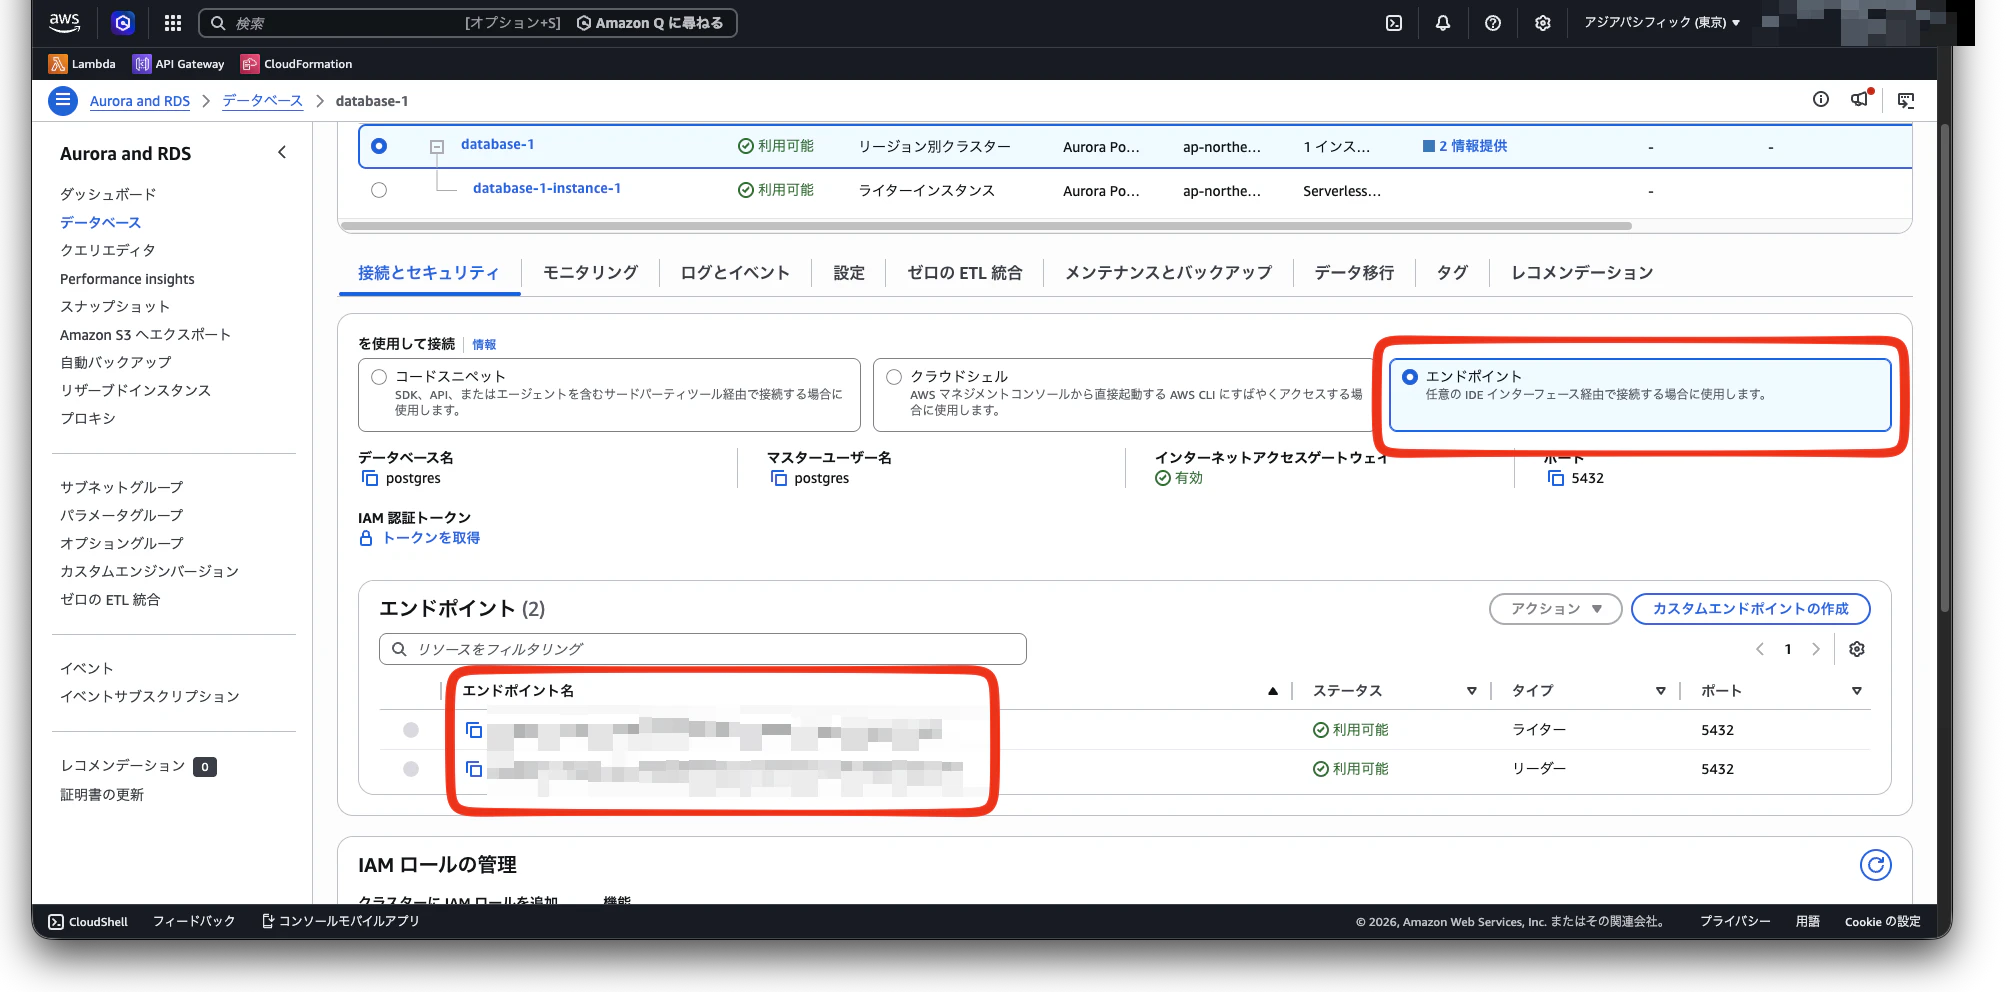This screenshot has height=992, width=2008.
Task: Open endpoint table preferences gear
Action: tap(1857, 649)
